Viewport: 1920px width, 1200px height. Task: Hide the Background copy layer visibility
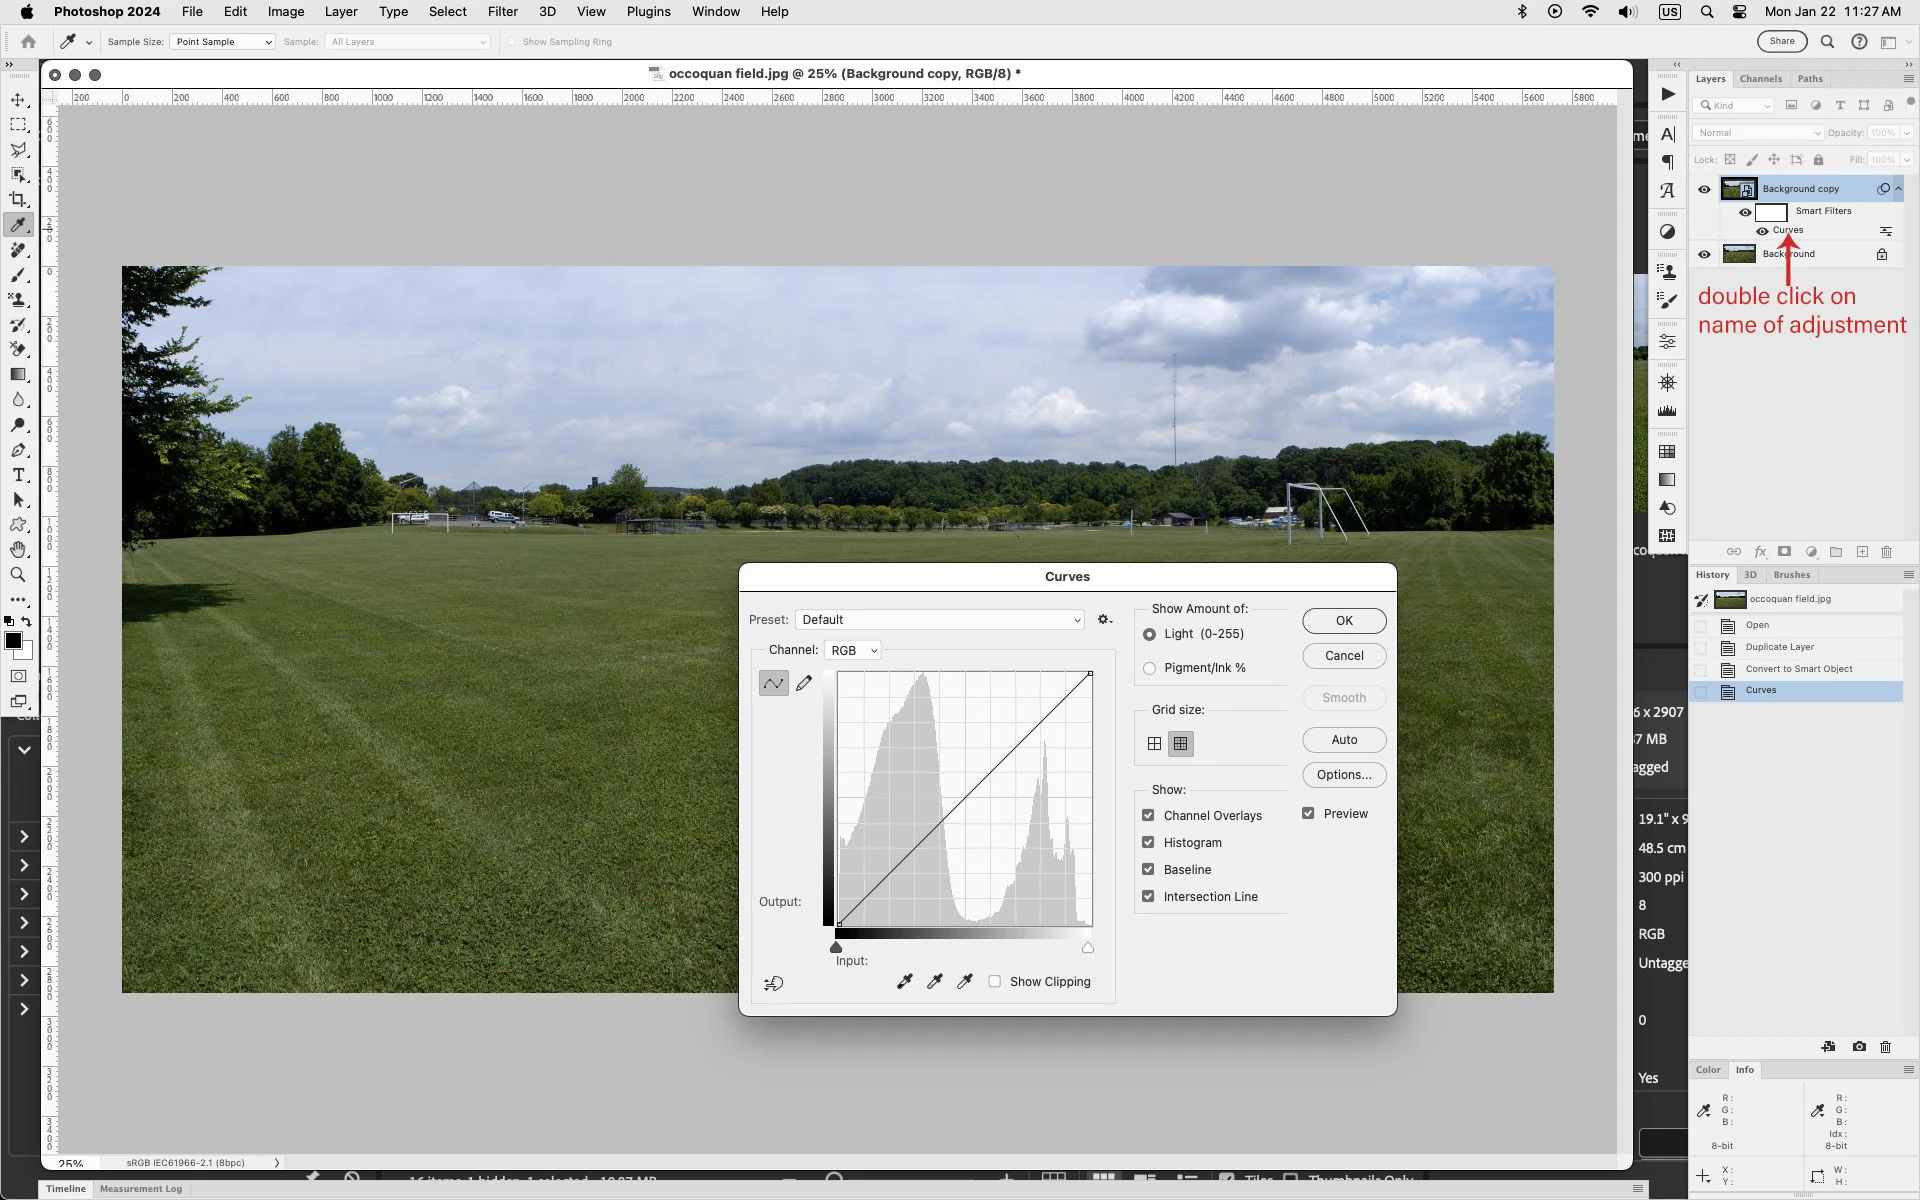[x=1704, y=189]
